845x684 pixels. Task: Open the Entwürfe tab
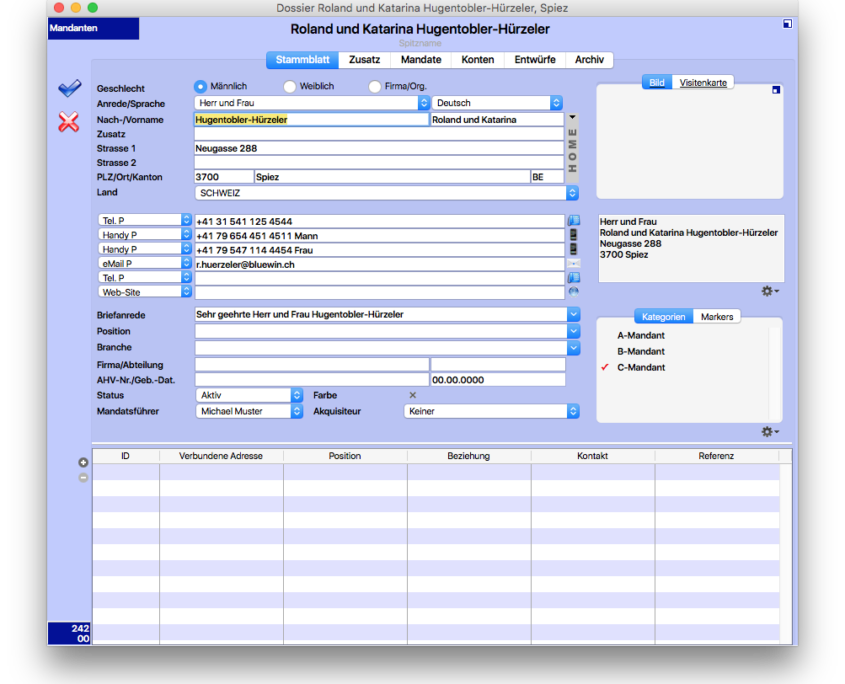coord(535,60)
